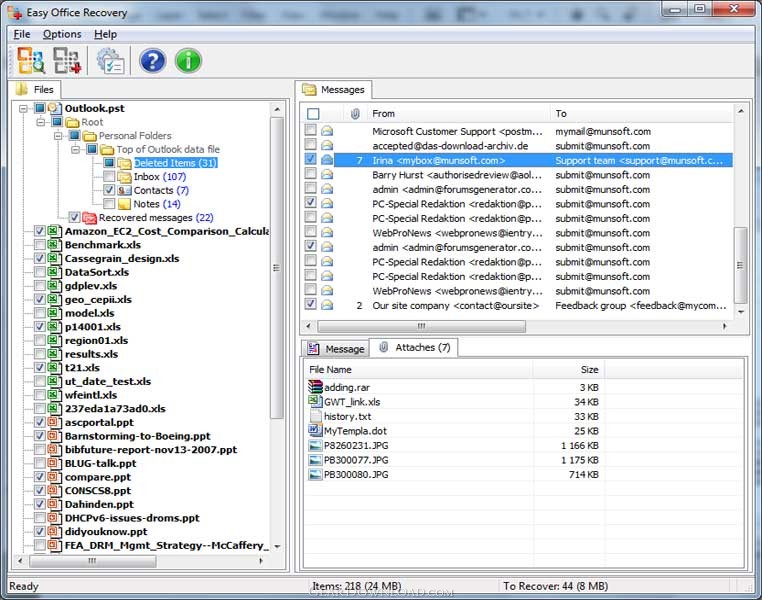Click the PowerPoint icon of compare.ppt
The height and width of the screenshot is (600, 762).
point(54,477)
